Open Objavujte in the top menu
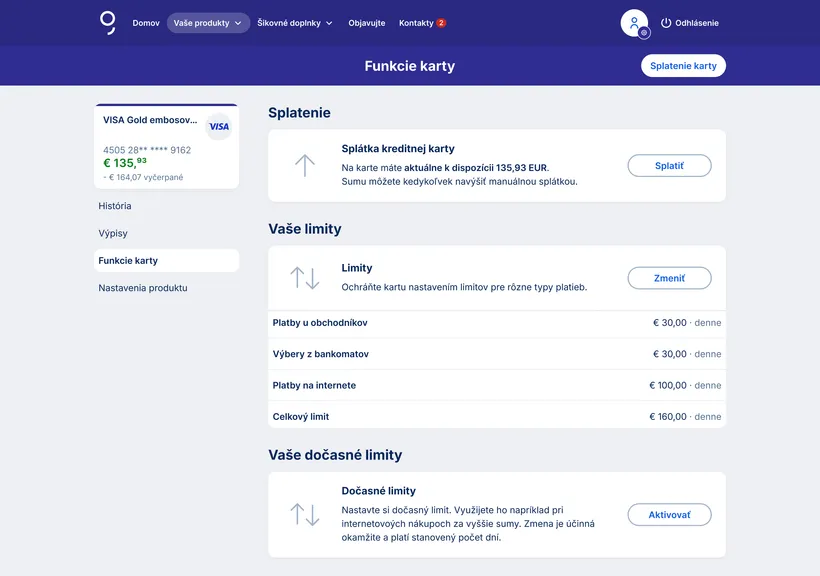 (x=366, y=23)
